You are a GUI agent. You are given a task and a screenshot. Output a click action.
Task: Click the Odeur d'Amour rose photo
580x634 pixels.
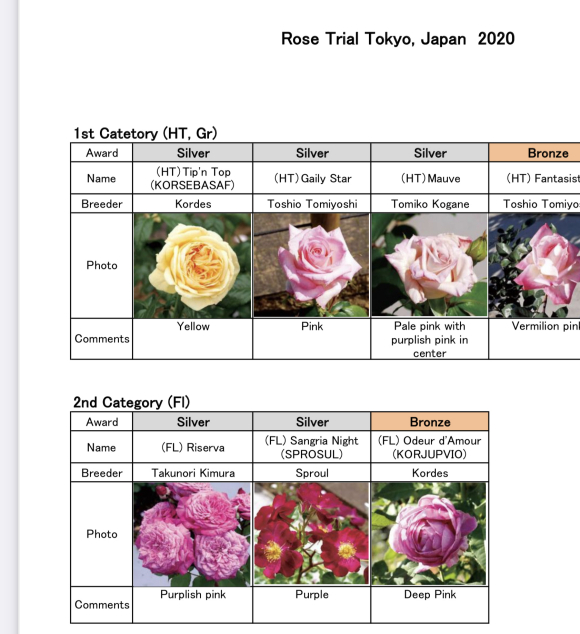point(429,533)
